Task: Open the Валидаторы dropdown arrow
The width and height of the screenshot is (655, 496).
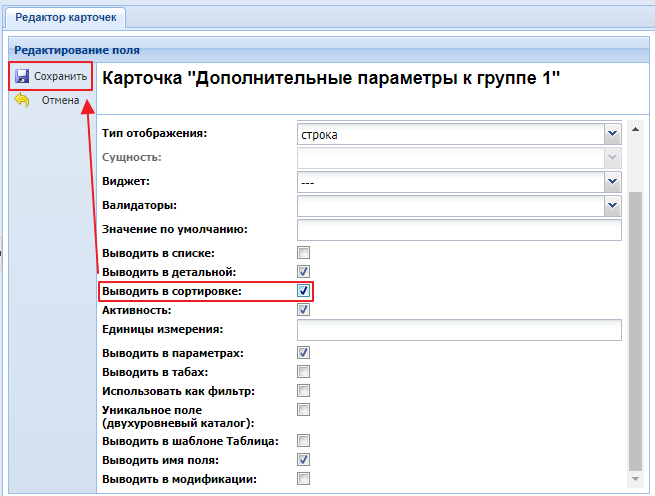Action: (x=611, y=206)
